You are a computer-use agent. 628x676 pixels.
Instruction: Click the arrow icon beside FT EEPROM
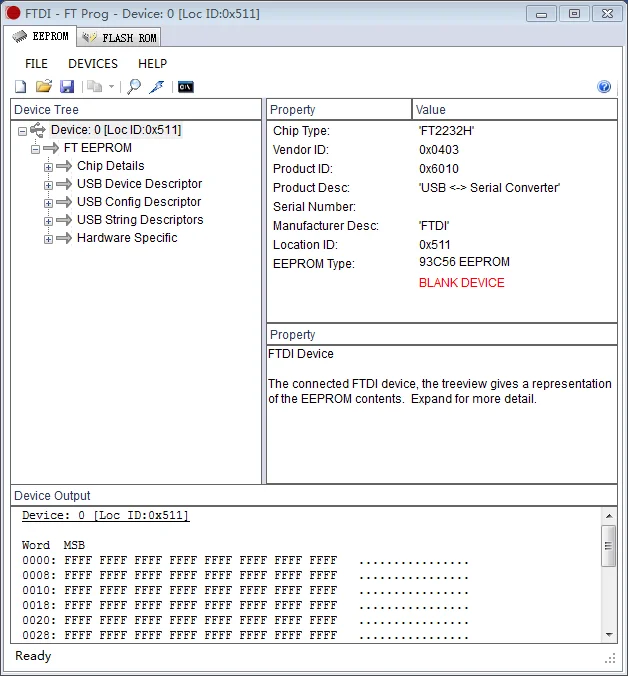51,148
